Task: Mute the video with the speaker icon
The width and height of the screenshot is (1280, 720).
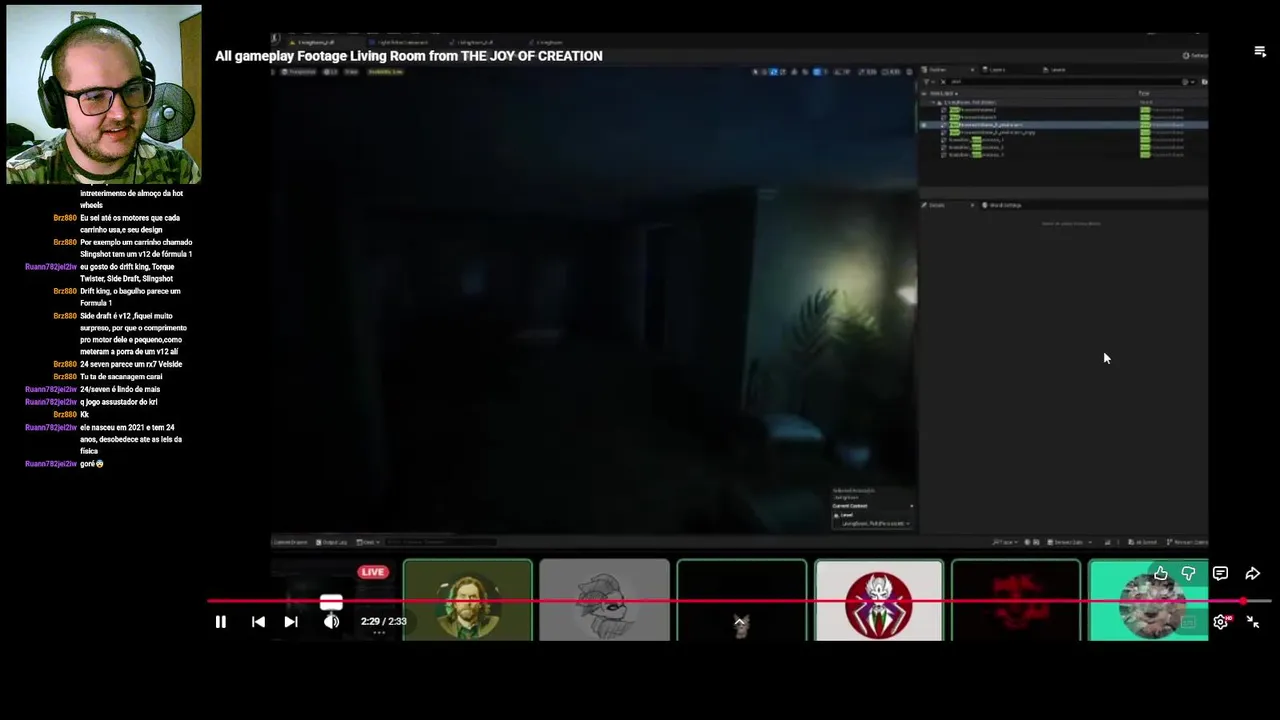Action: [x=331, y=622]
